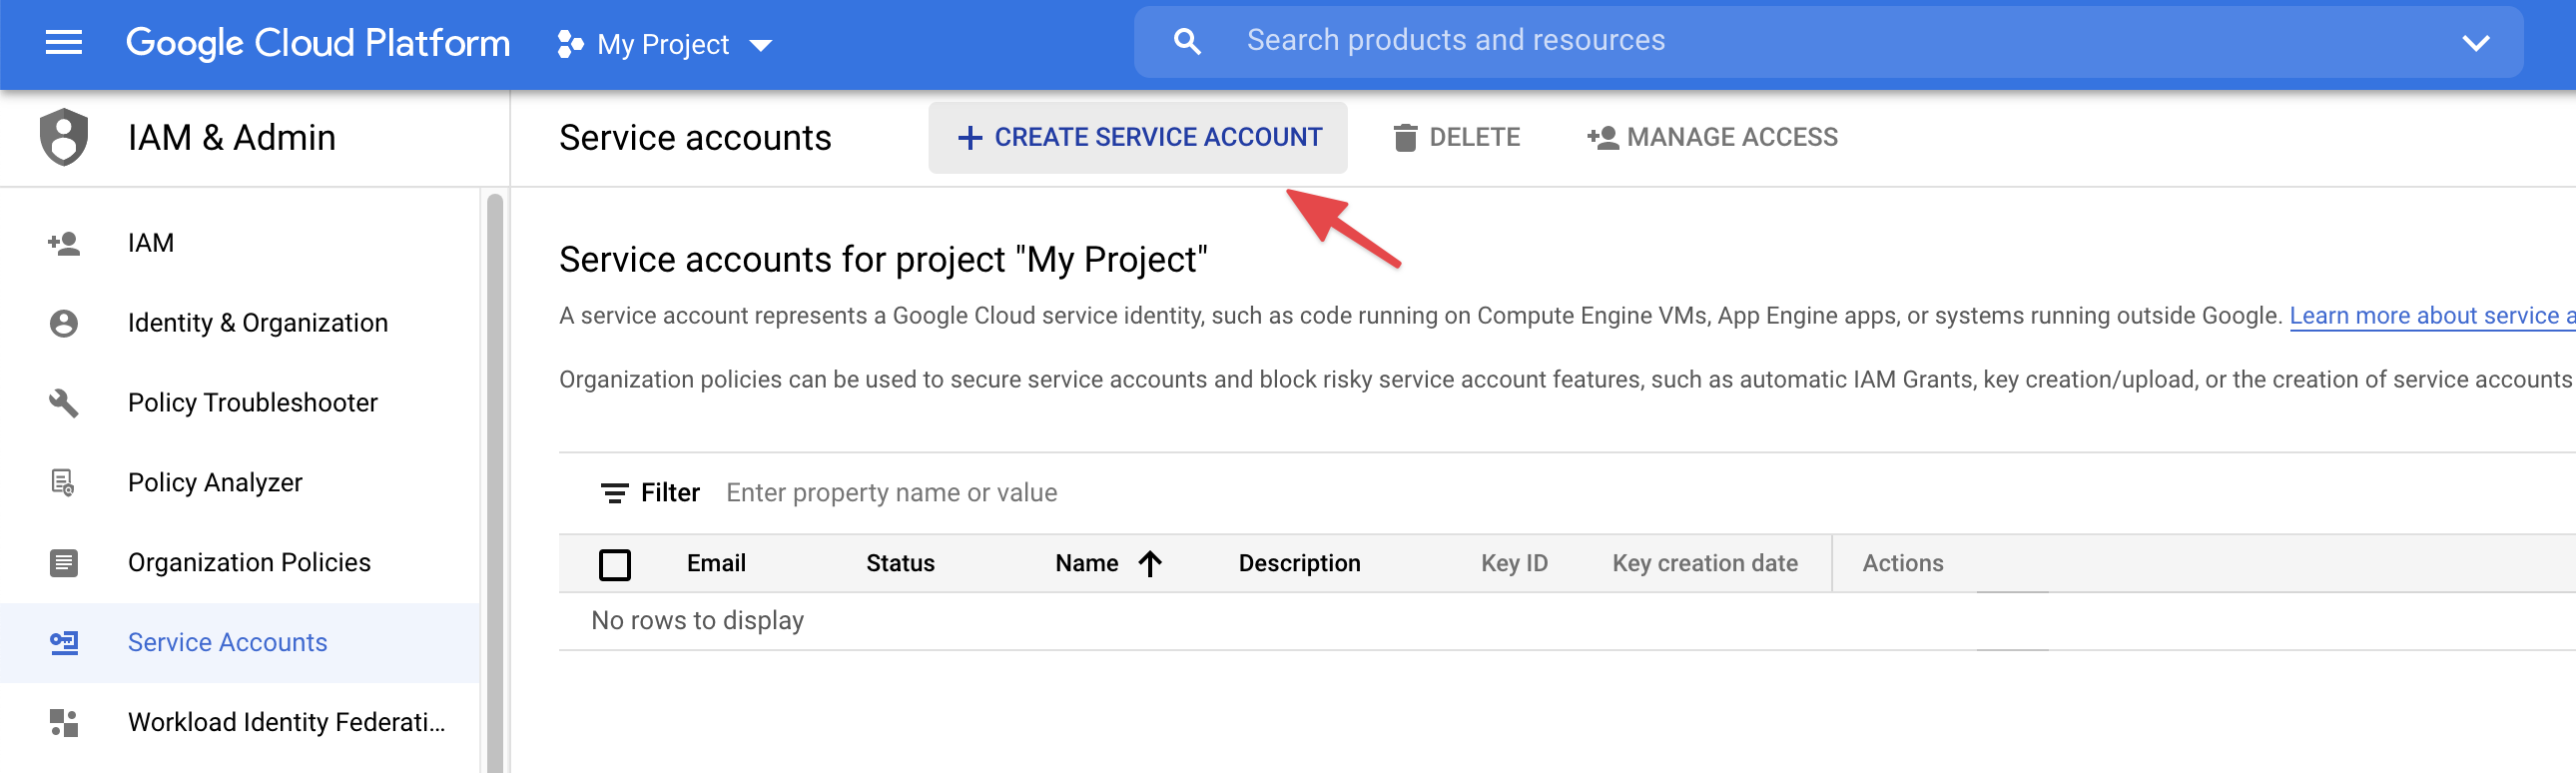Open the My Project selector dropdown

pyautogui.click(x=665, y=45)
